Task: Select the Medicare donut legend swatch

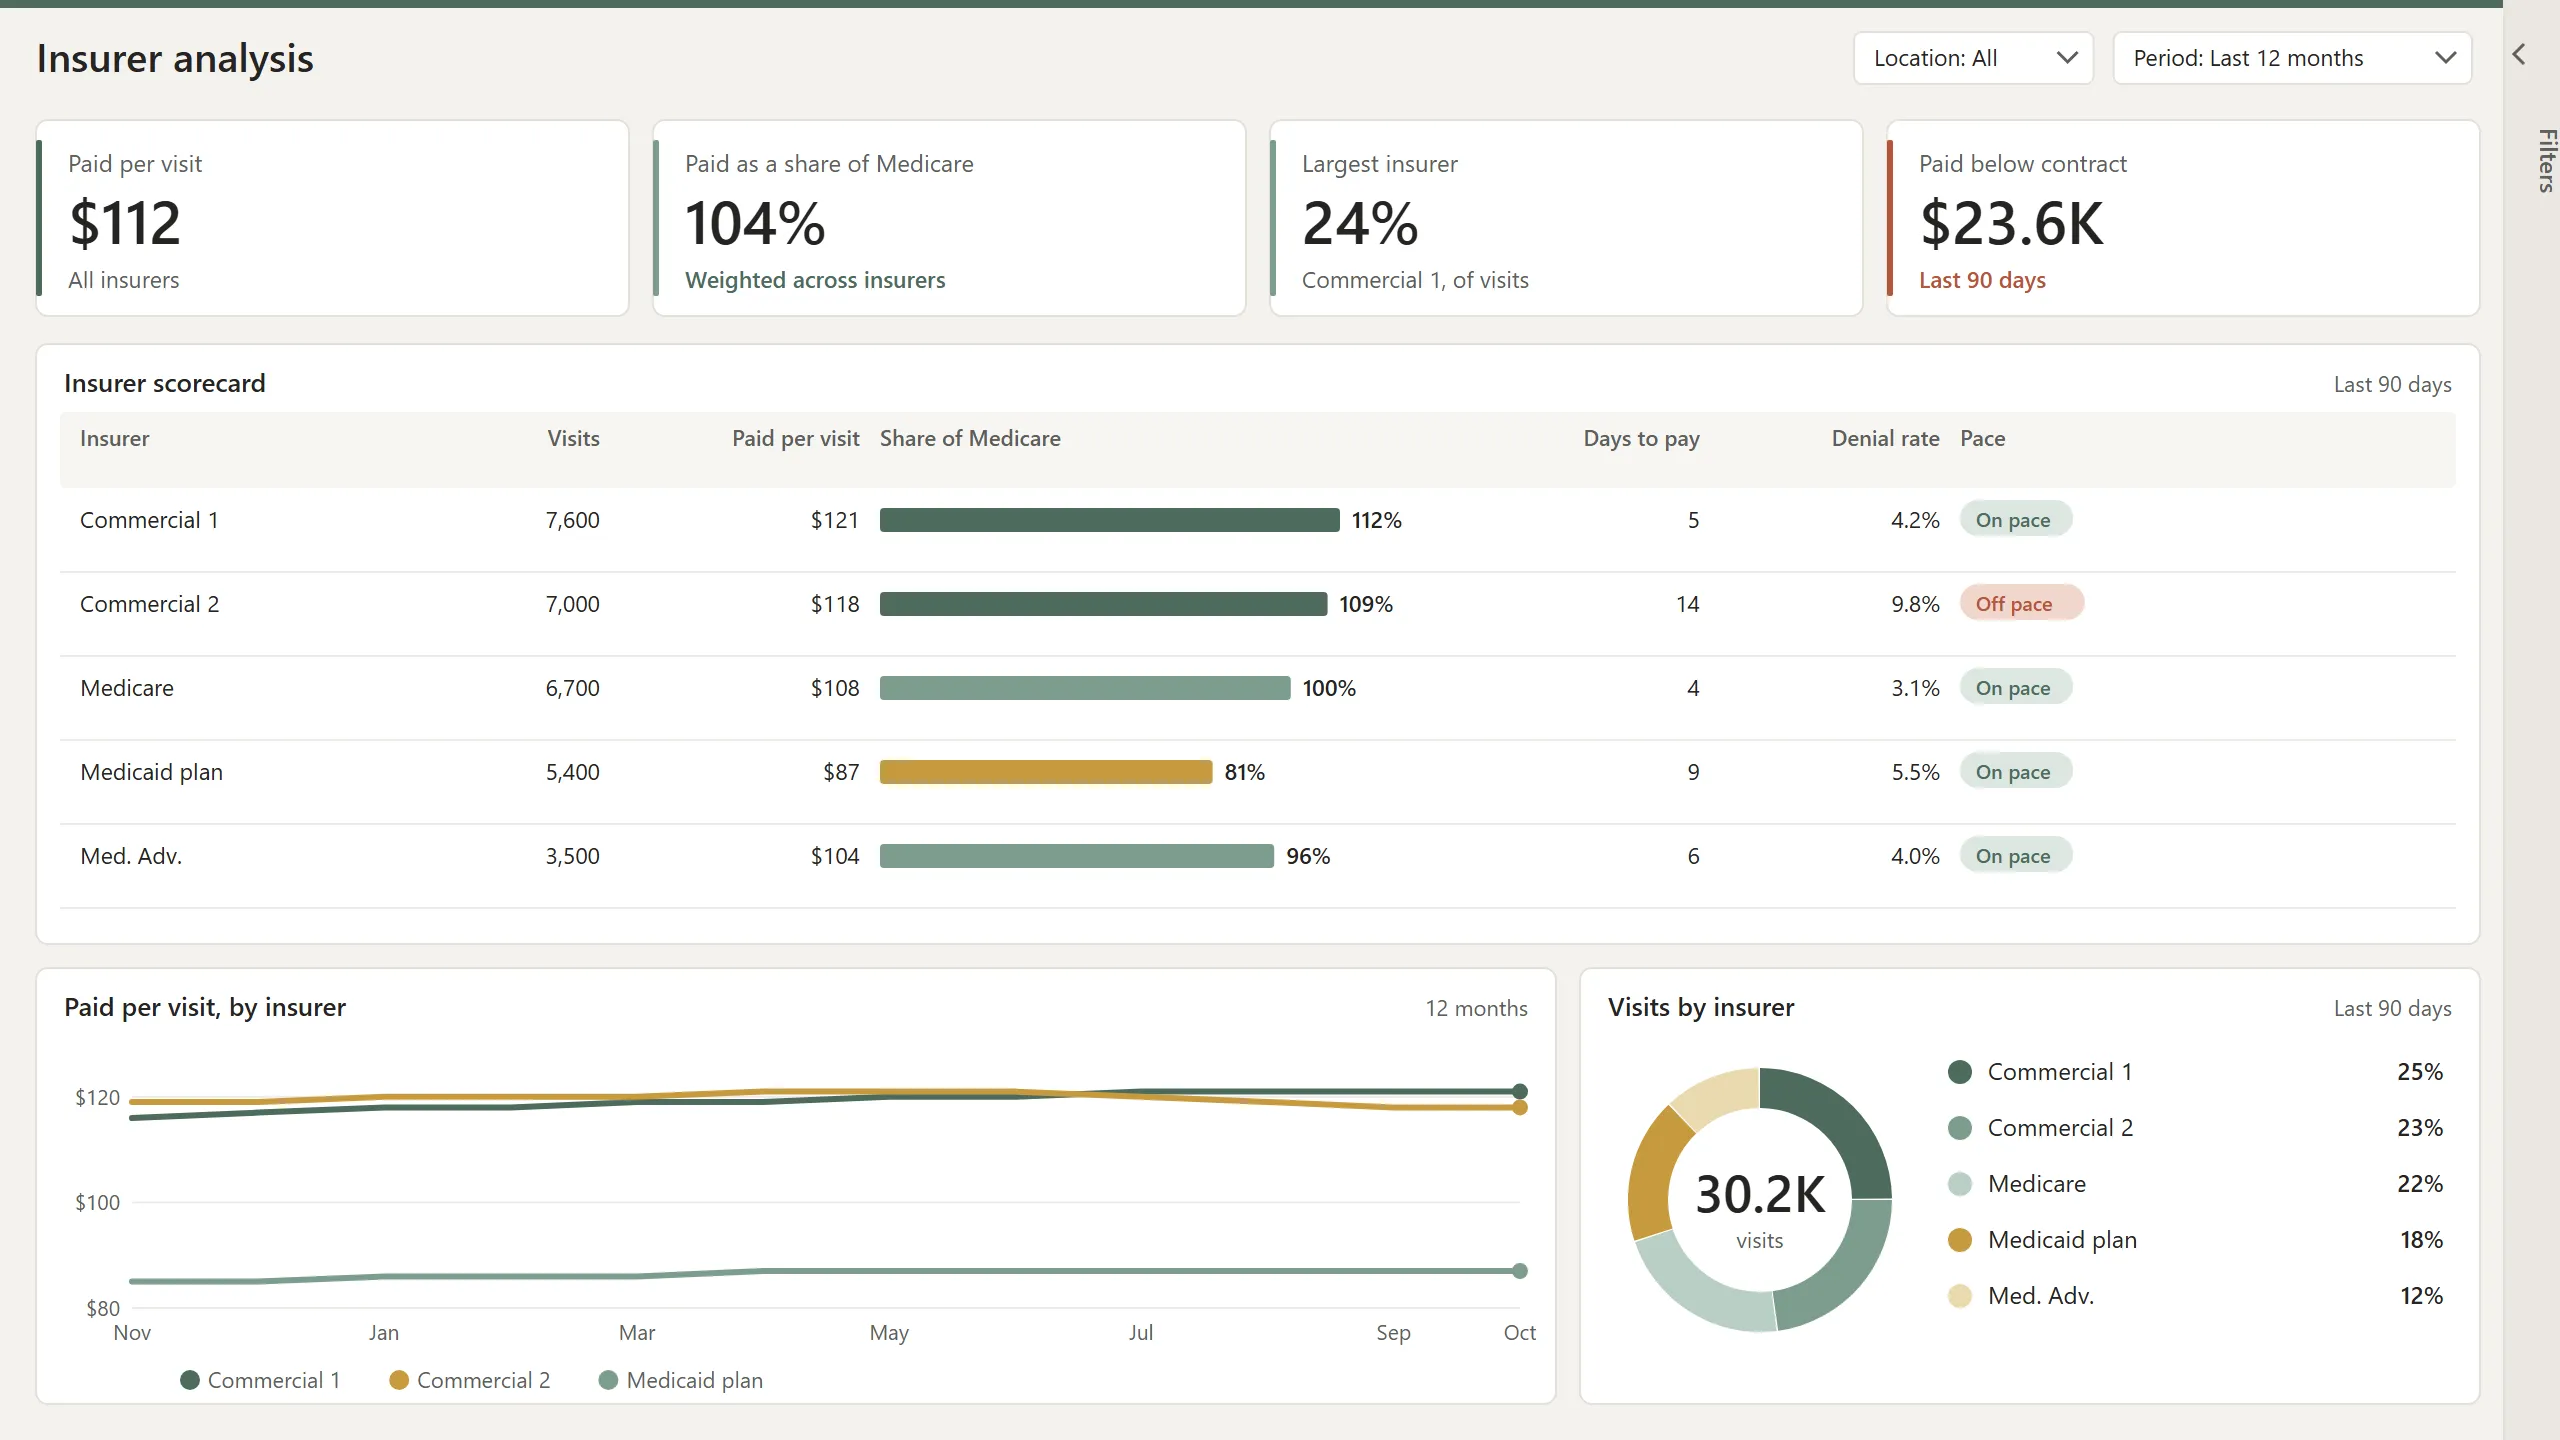Action: click(x=1960, y=1184)
